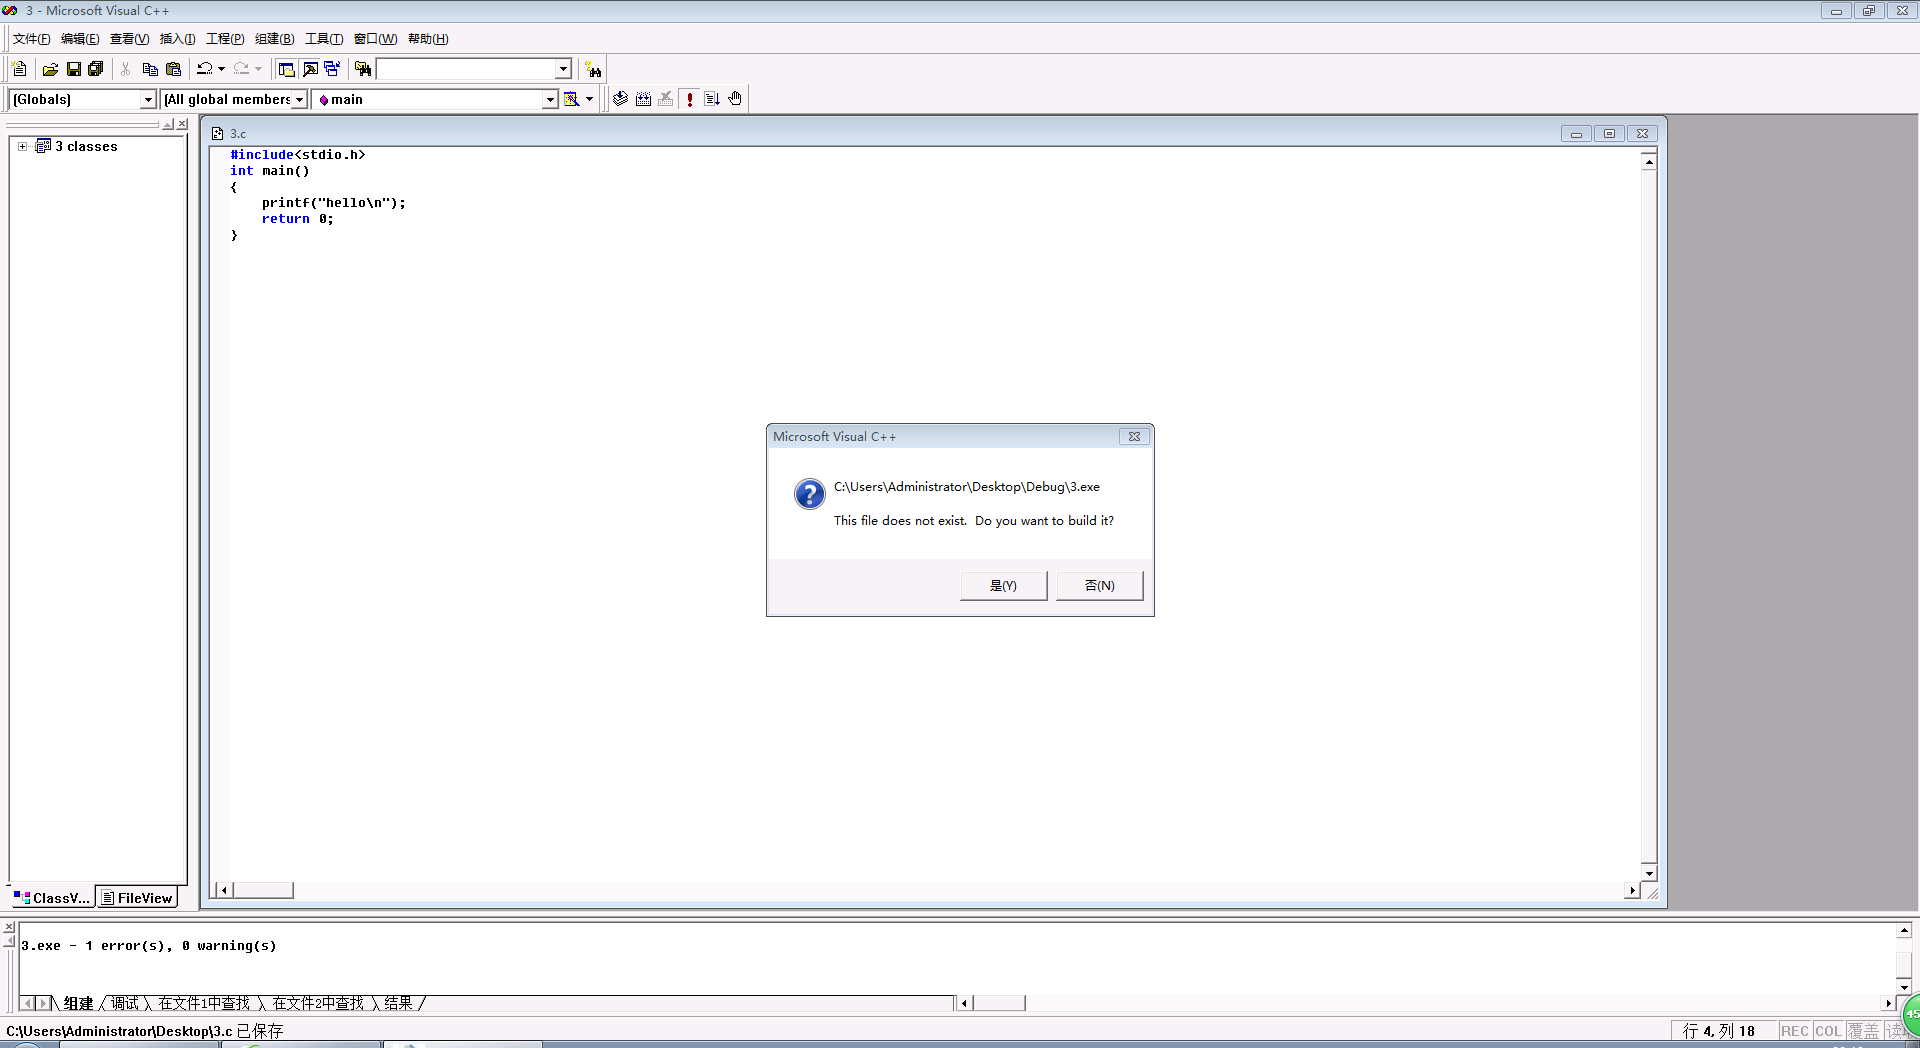Open the Window List icon

pos(332,69)
